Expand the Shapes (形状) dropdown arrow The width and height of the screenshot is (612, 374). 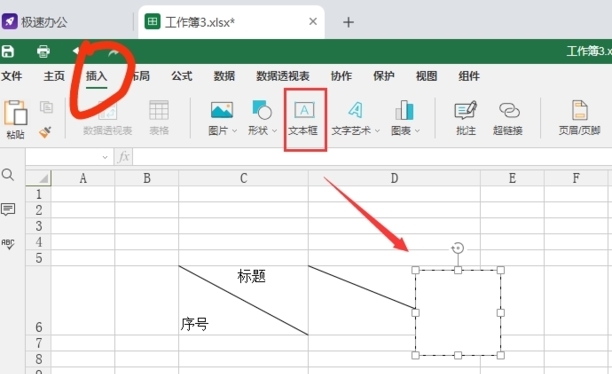coord(274,131)
